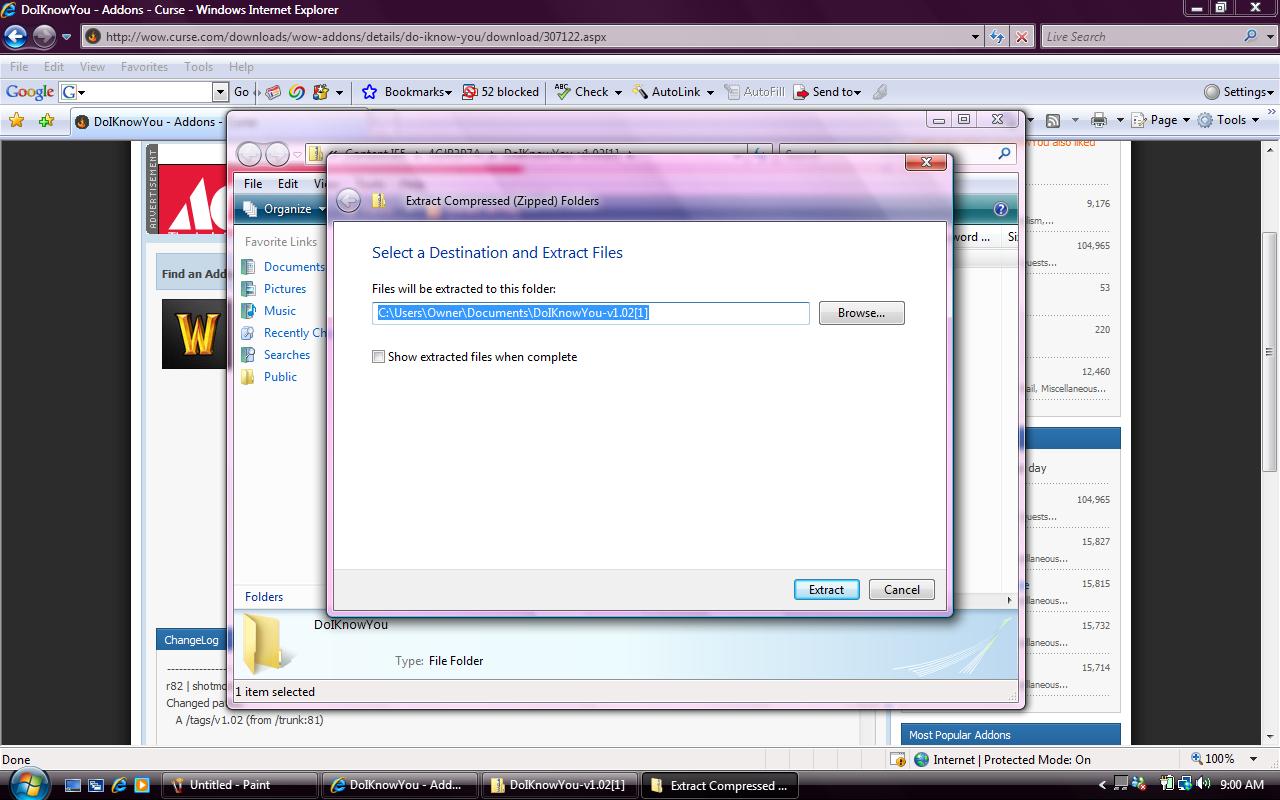1280x800 pixels.
Task: Click the Explorer search magnifier icon
Action: [x=1005, y=154]
